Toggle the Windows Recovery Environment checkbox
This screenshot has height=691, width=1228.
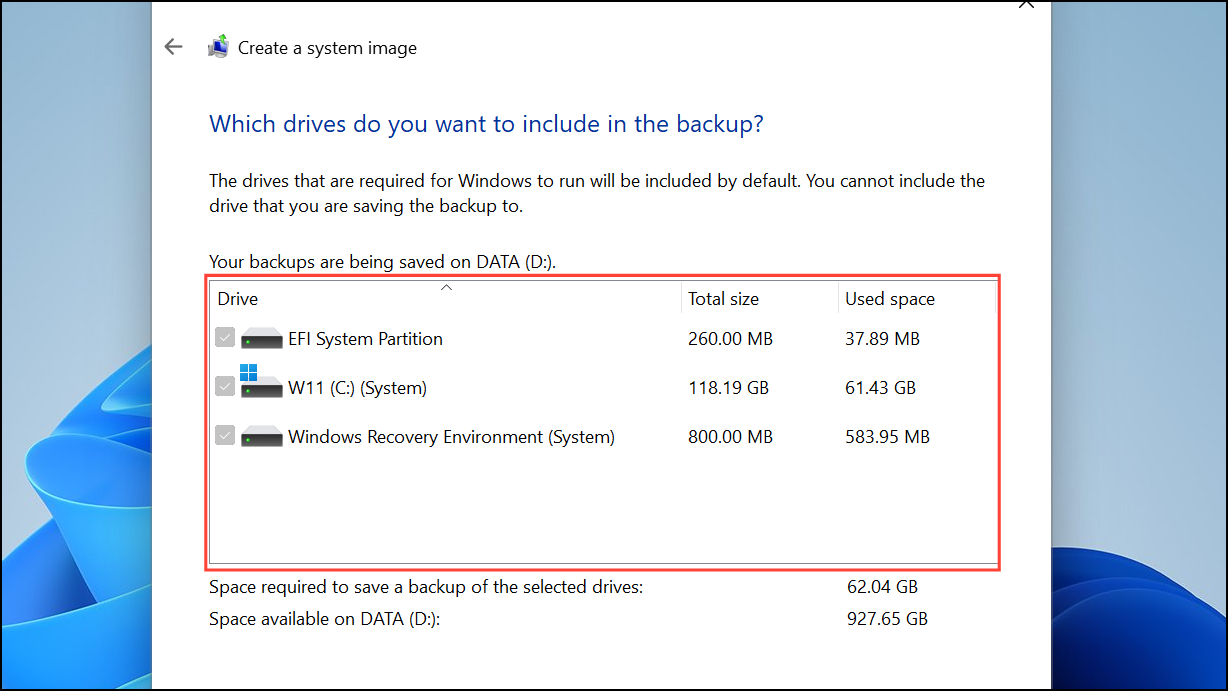point(225,436)
